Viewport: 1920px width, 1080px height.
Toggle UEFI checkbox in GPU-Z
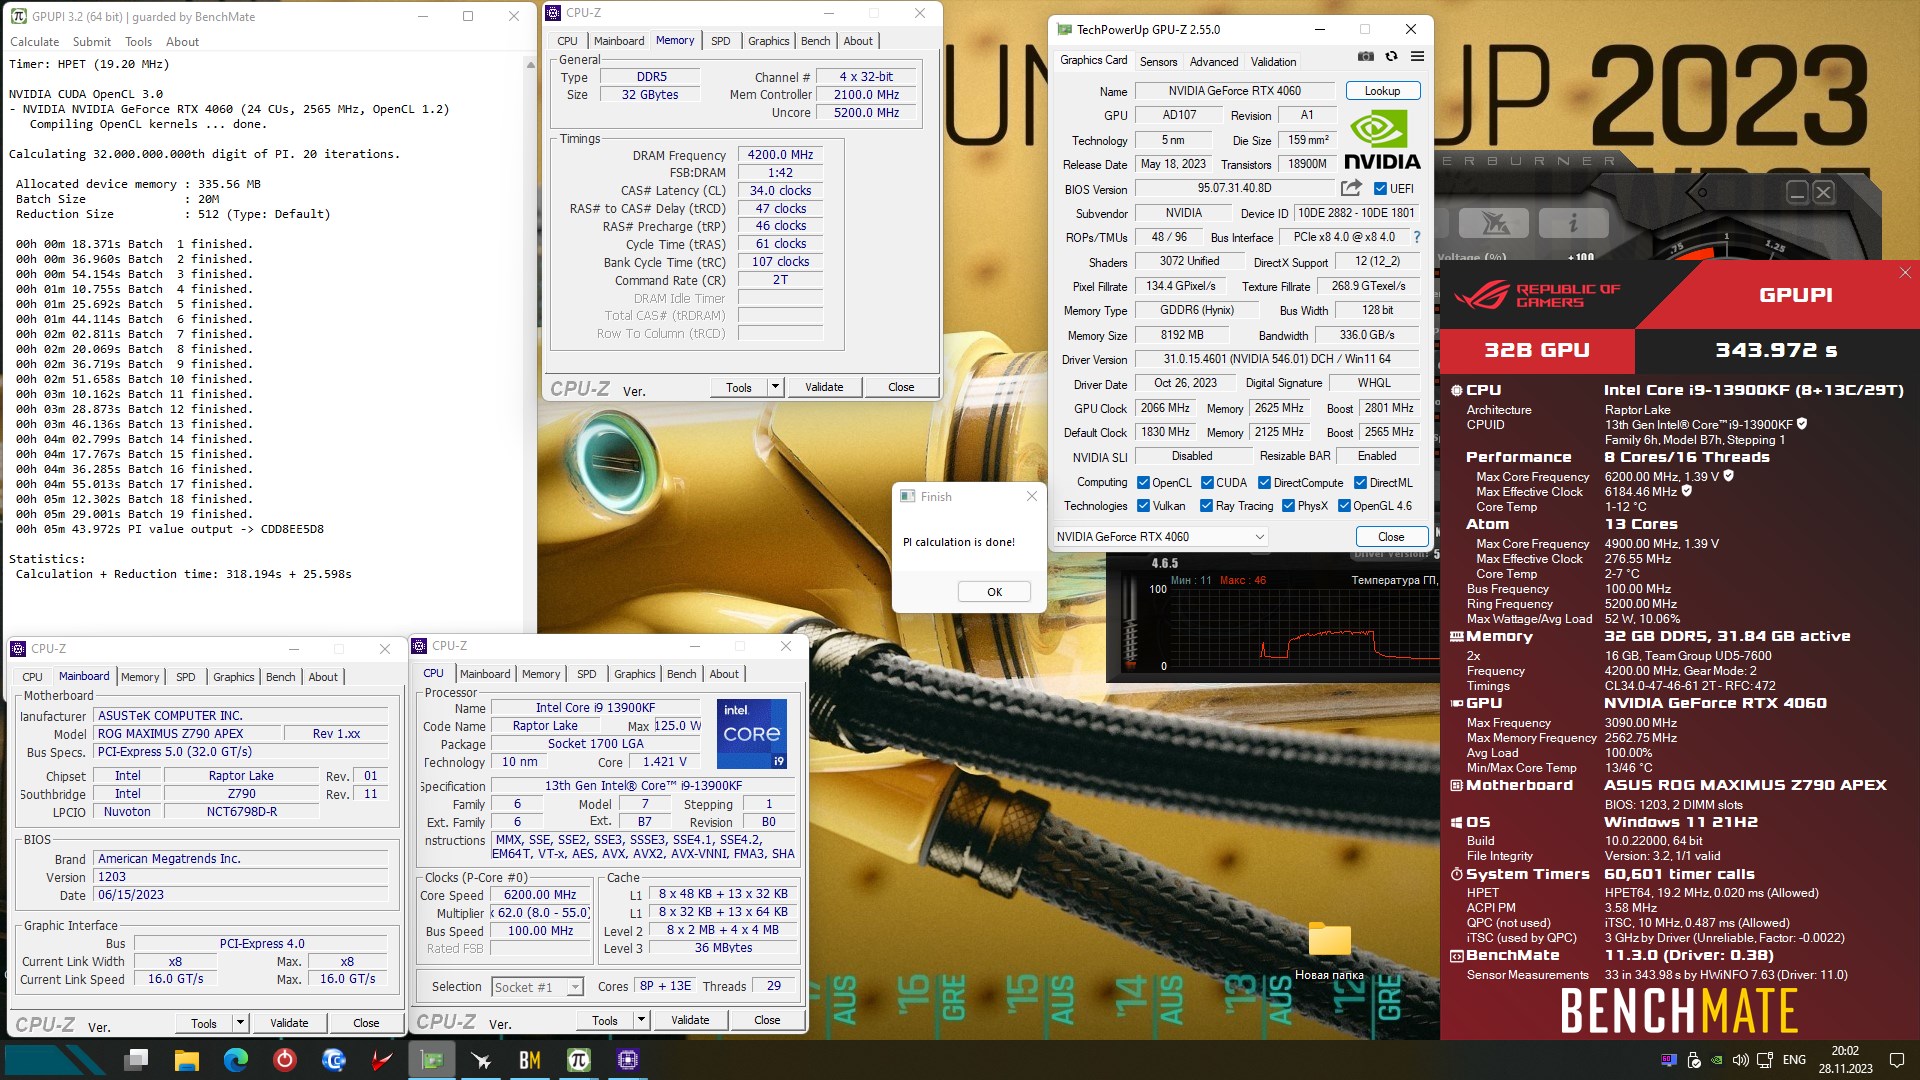point(1380,189)
